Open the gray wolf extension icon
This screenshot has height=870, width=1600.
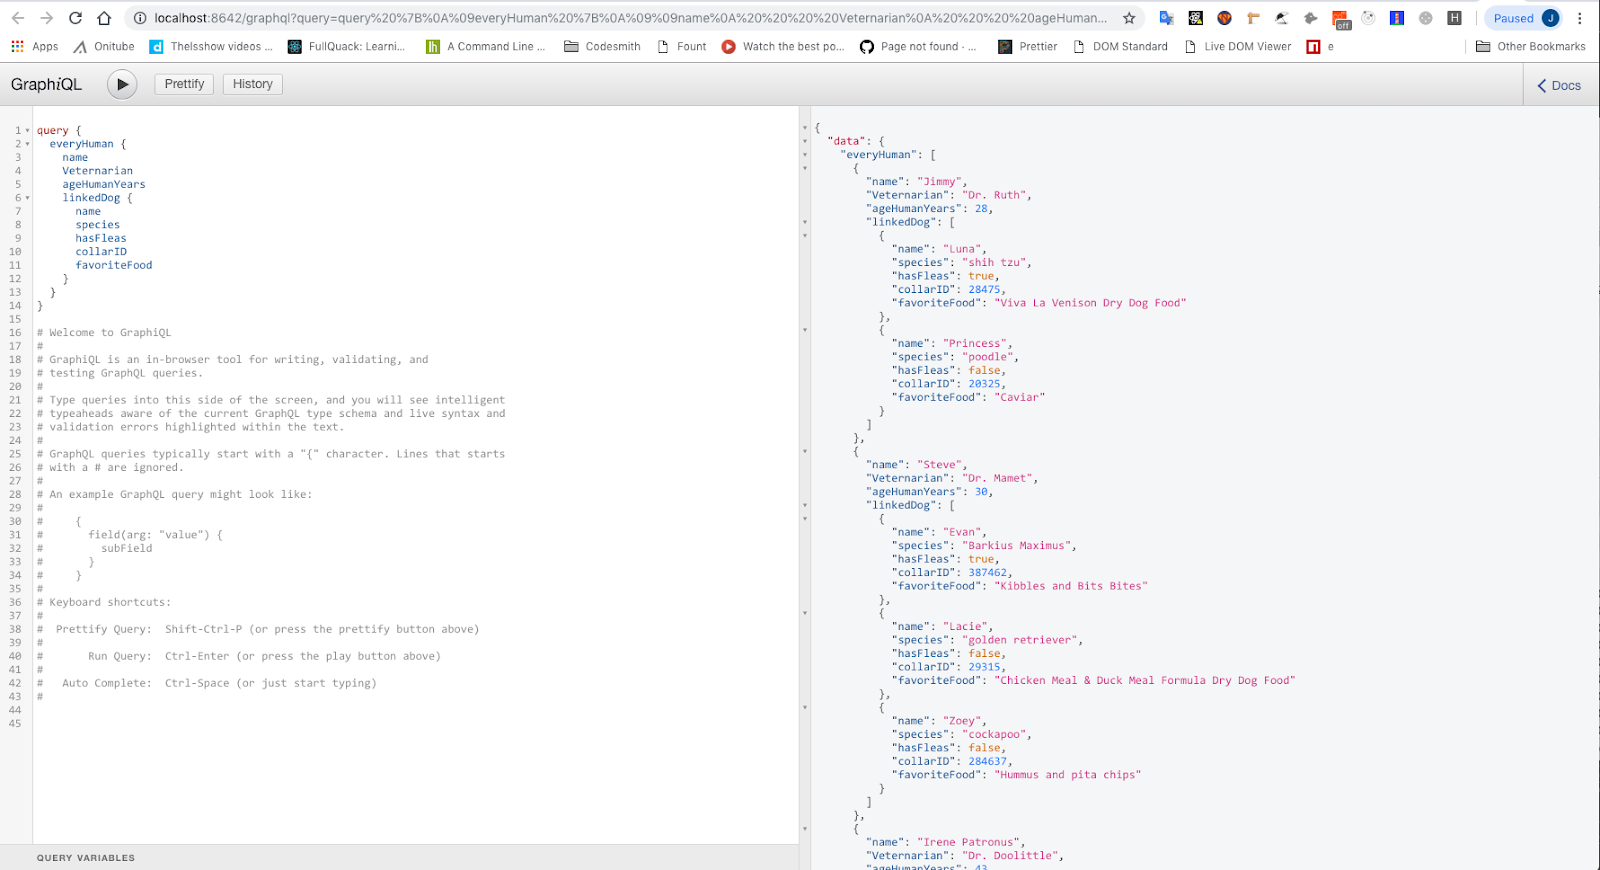pos(1311,18)
